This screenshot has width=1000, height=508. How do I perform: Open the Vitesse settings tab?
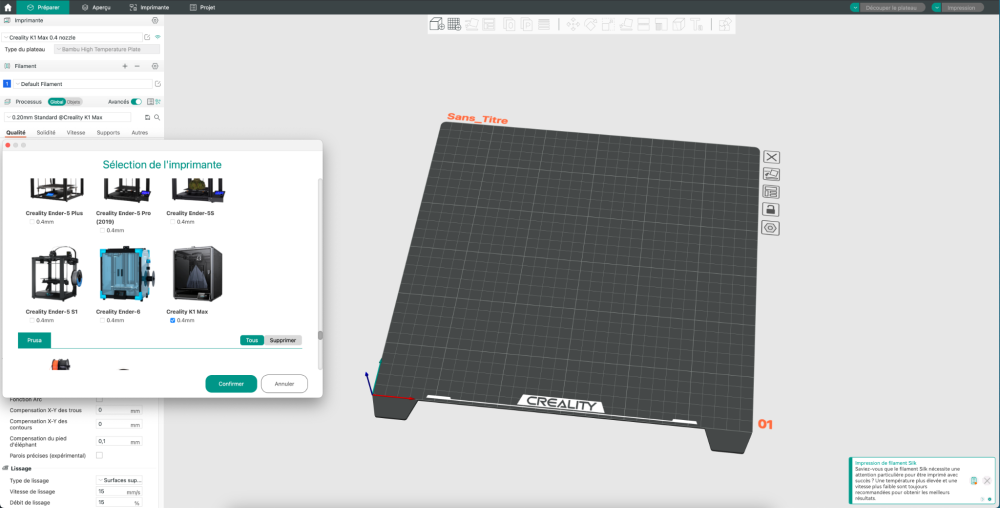[x=75, y=132]
